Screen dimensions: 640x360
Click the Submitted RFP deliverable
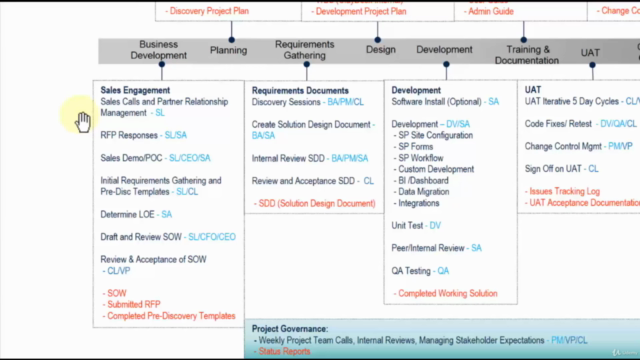tap(131, 304)
